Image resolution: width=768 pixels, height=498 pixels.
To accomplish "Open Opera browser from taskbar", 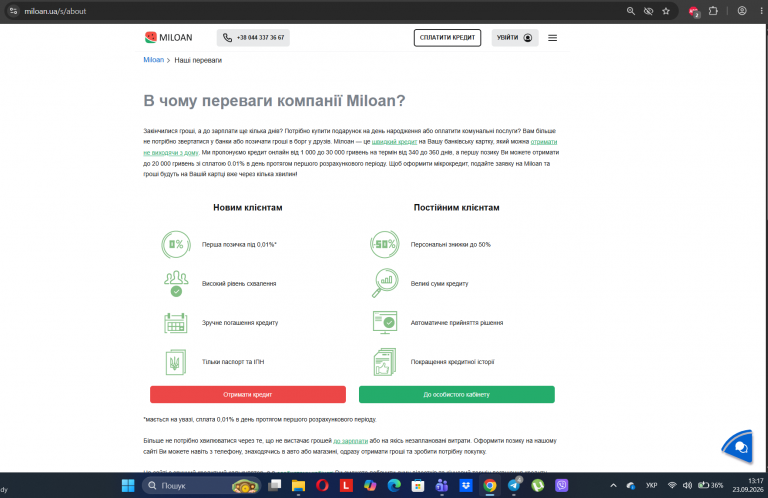I will point(322,485).
